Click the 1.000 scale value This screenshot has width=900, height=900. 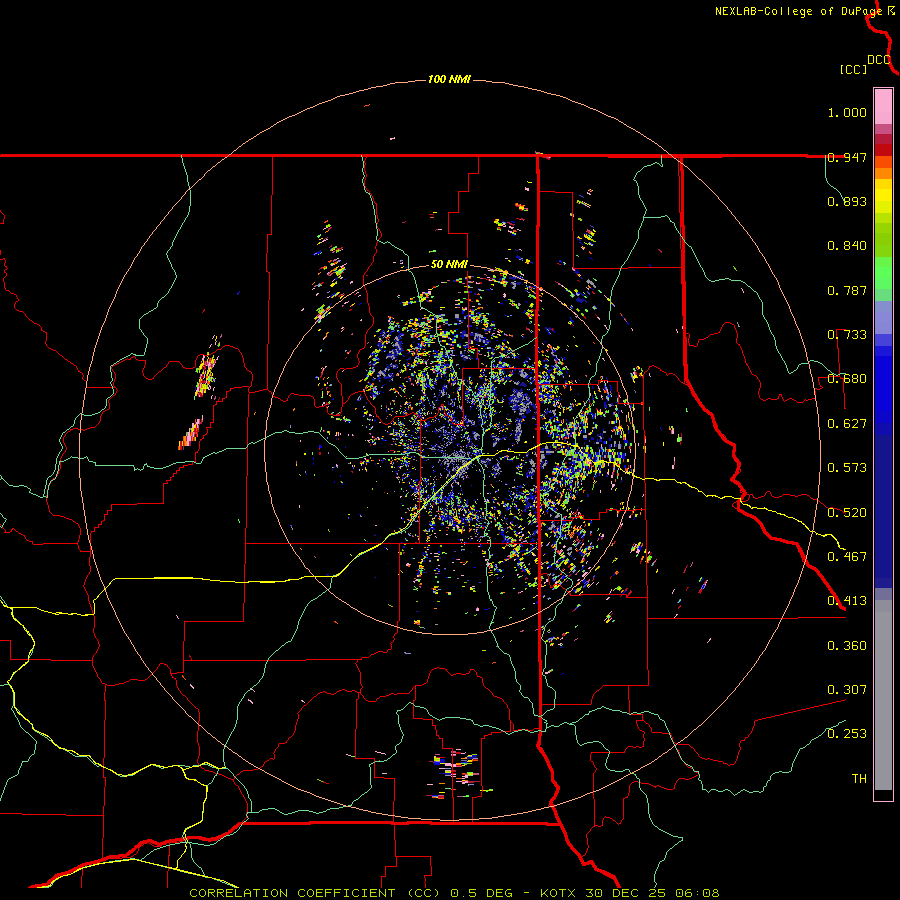(847, 112)
